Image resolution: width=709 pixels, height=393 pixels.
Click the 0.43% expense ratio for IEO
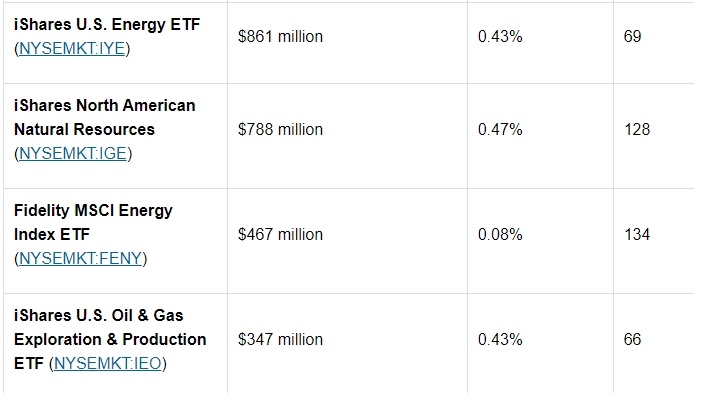pos(500,339)
